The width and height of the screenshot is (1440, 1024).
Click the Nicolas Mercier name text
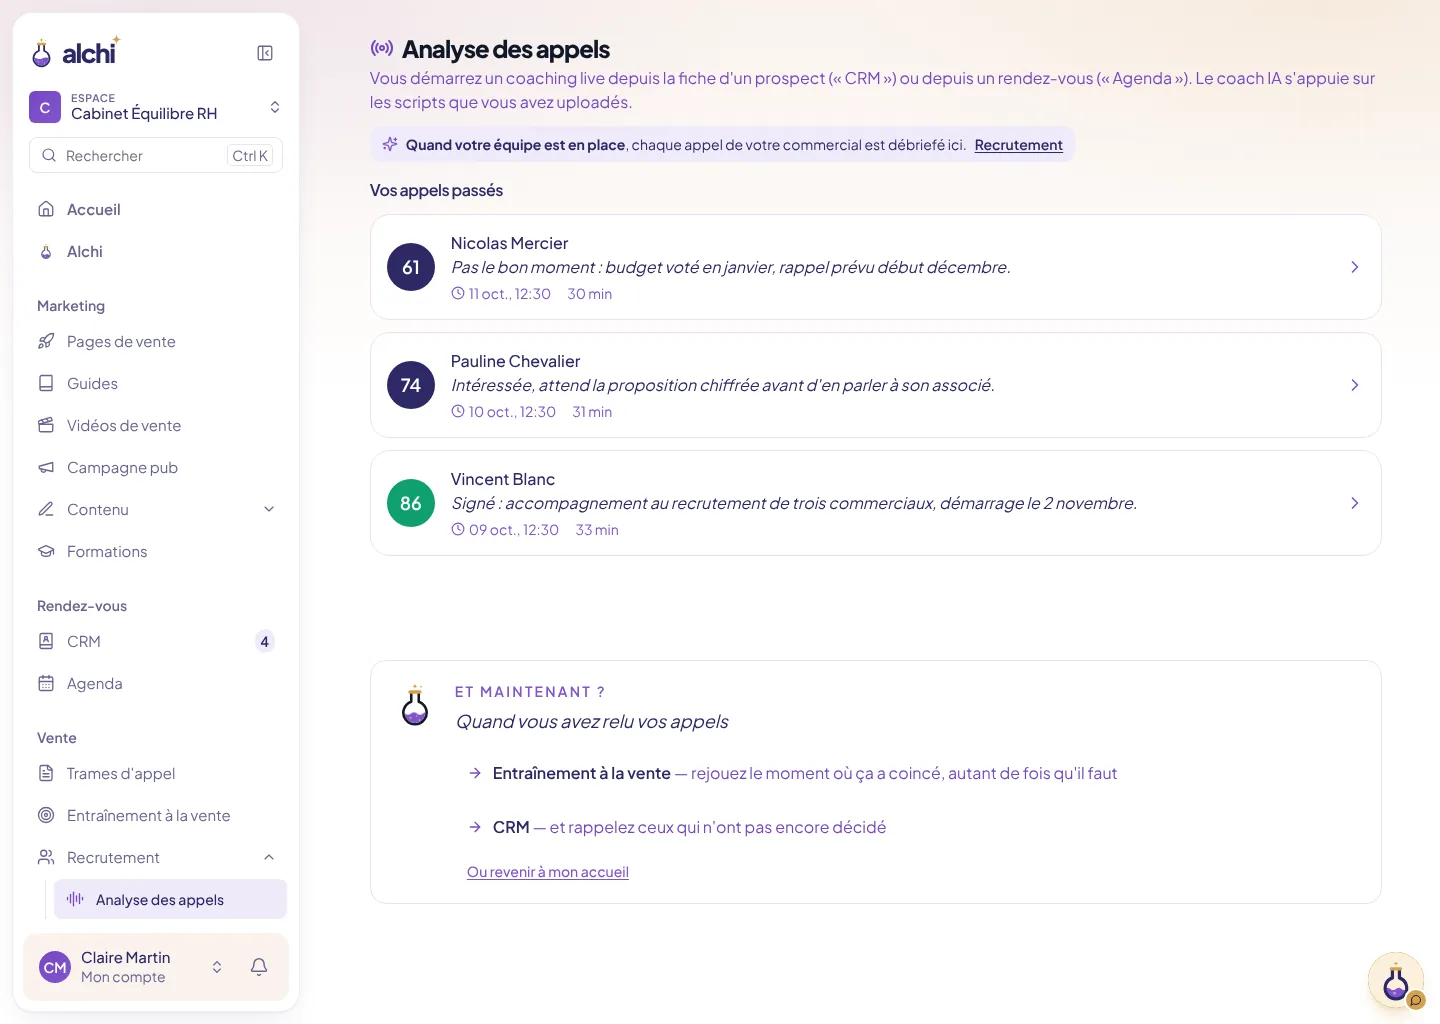pyautogui.click(x=509, y=243)
